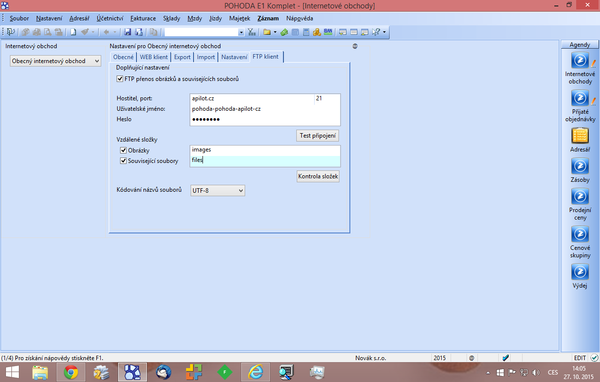Open File Explorer from the taskbar
The image size is (600, 382).
[x=40, y=372]
